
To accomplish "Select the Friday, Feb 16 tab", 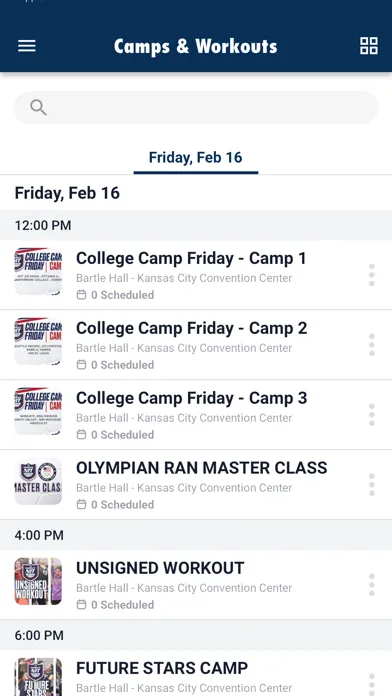I will point(195,158).
